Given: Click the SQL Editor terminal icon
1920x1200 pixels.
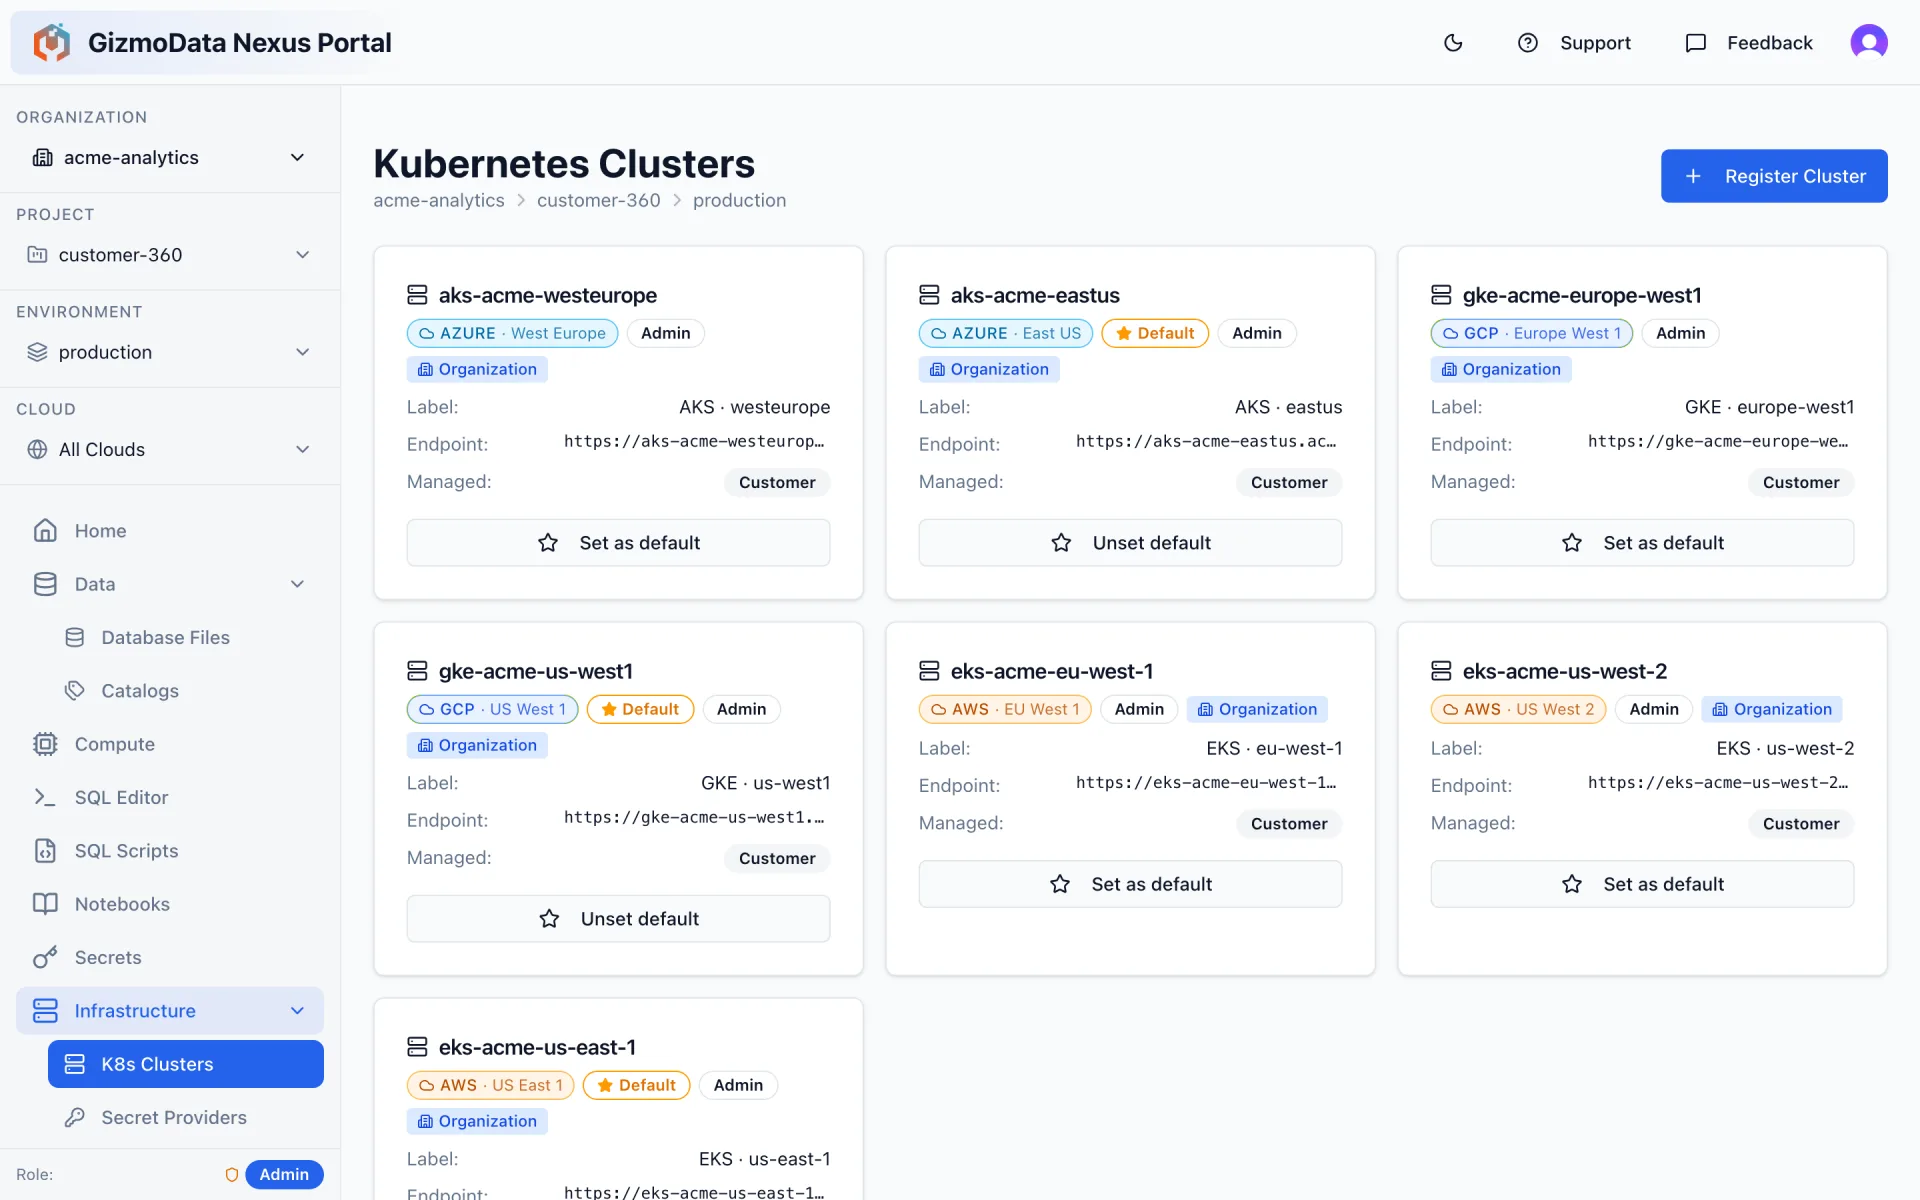Looking at the screenshot, I should 45,797.
